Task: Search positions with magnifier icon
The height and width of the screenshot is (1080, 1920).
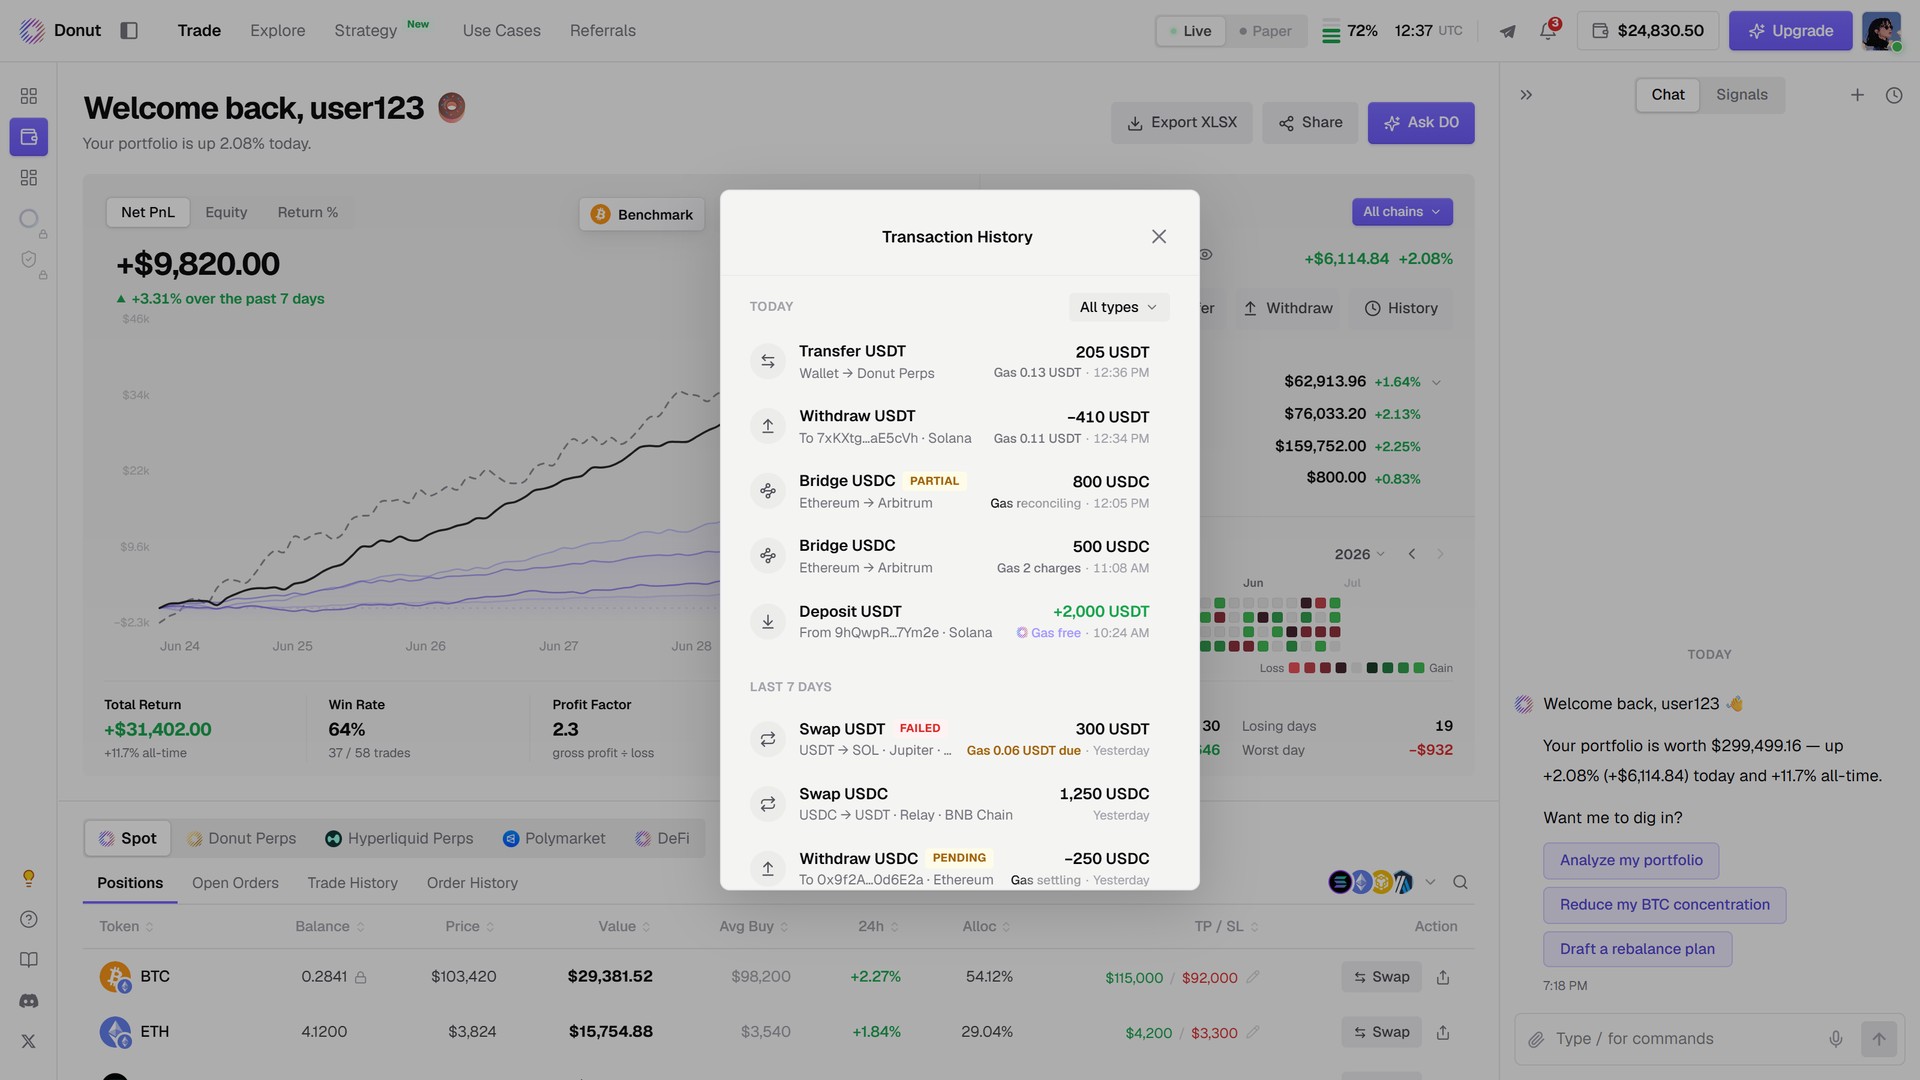Action: pyautogui.click(x=1460, y=882)
